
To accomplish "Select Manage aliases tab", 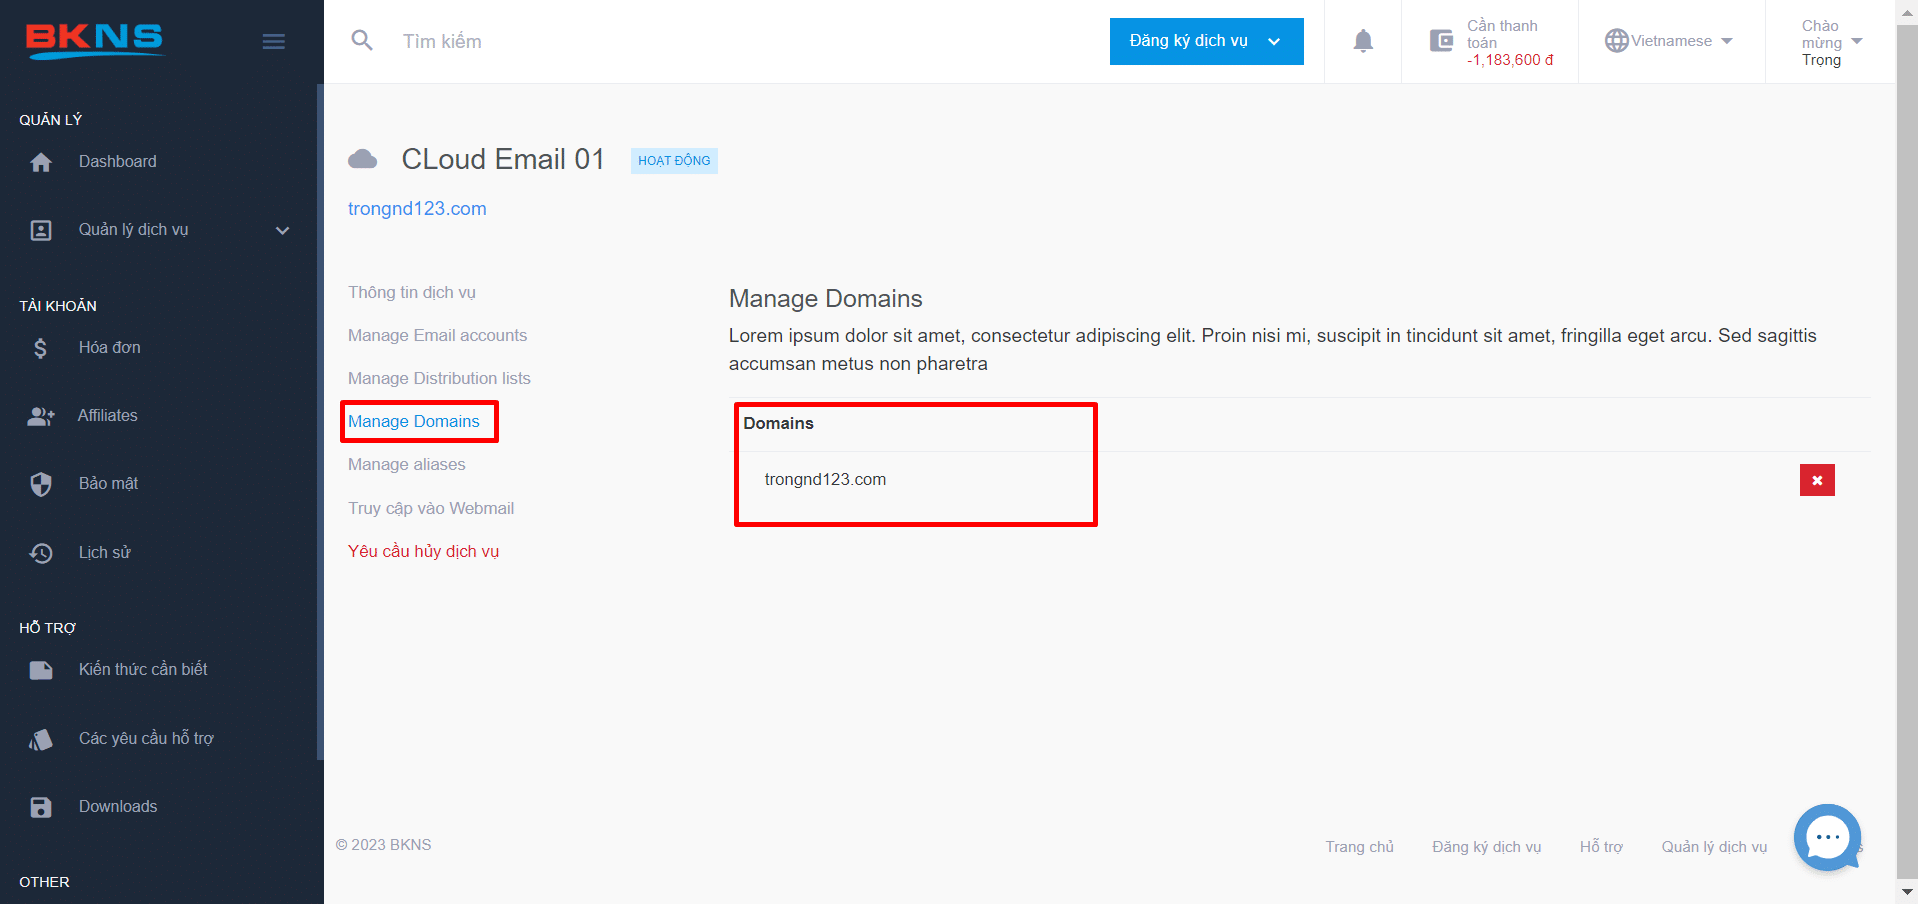I will tap(407, 464).
